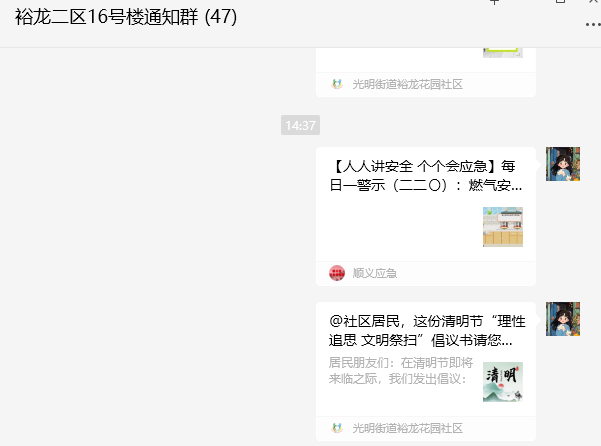The image size is (601, 446).
Task: Open sender's avatar beside the 清明节 article
Action: [563, 319]
